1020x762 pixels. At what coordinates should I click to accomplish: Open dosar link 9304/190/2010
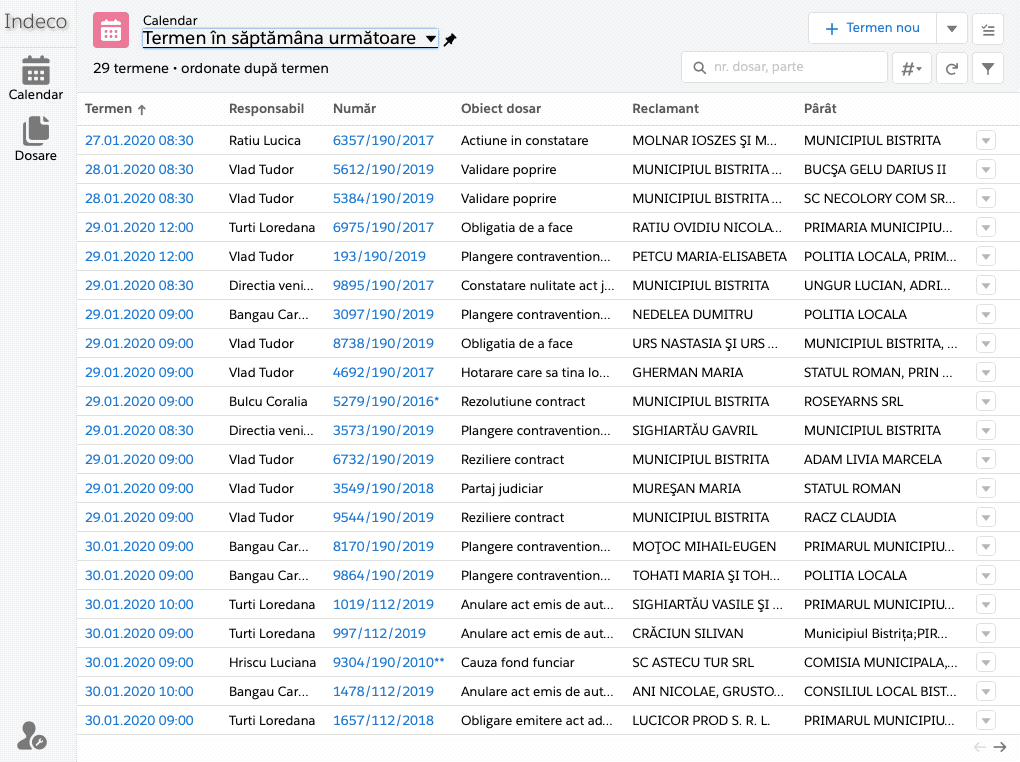383,663
